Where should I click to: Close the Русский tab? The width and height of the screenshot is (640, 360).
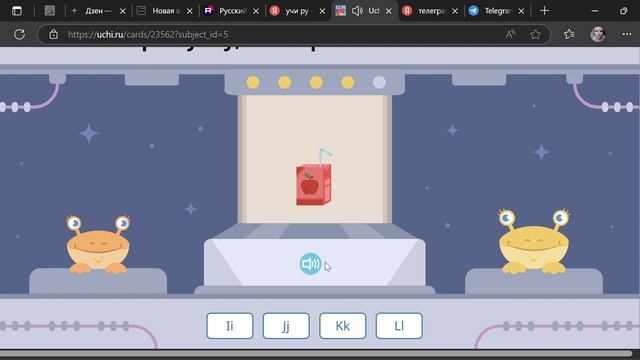[256, 11]
